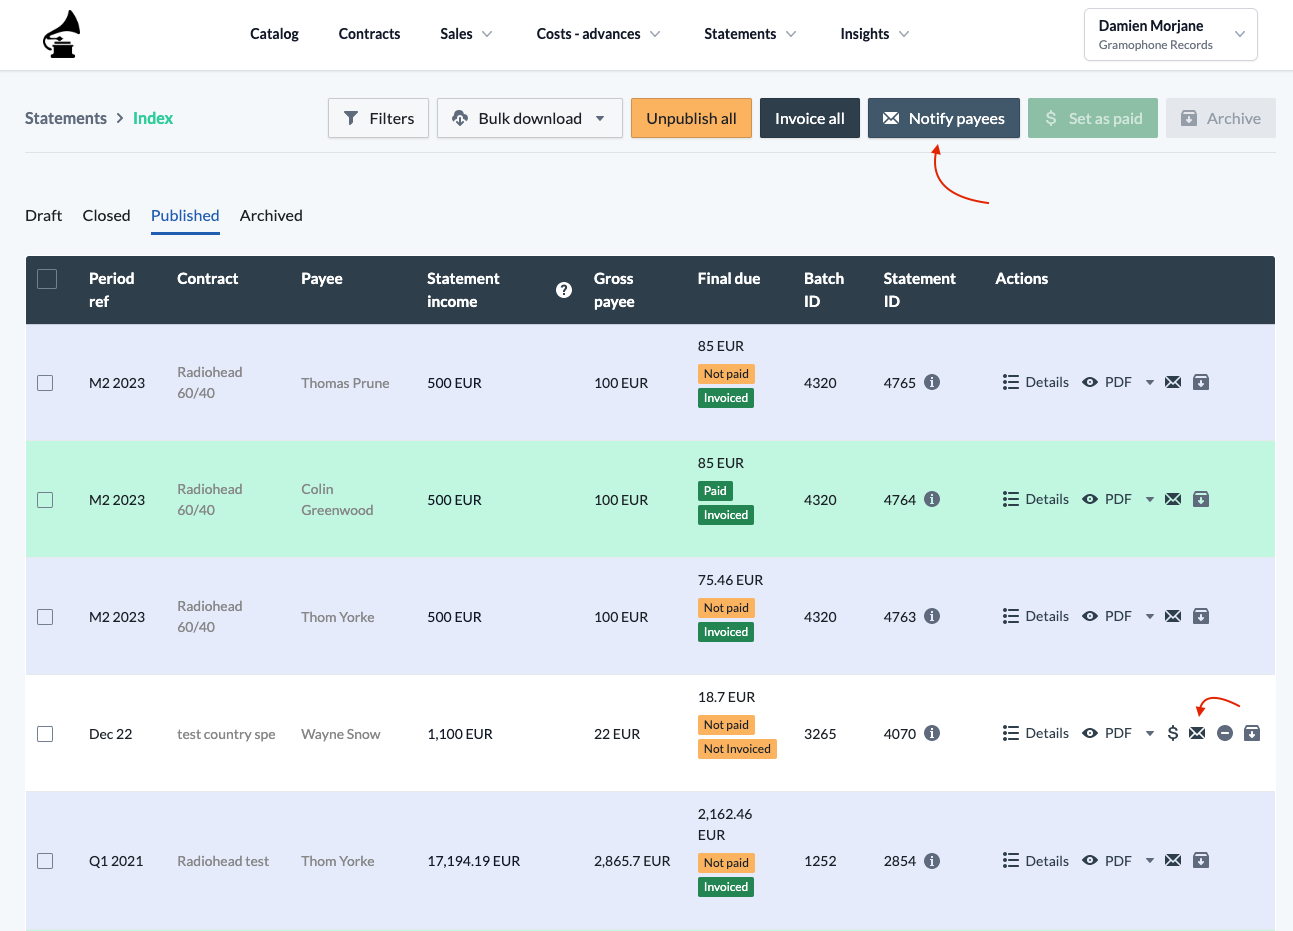
Task: Archive statement 4764 using box icon
Action: pyautogui.click(x=1201, y=499)
